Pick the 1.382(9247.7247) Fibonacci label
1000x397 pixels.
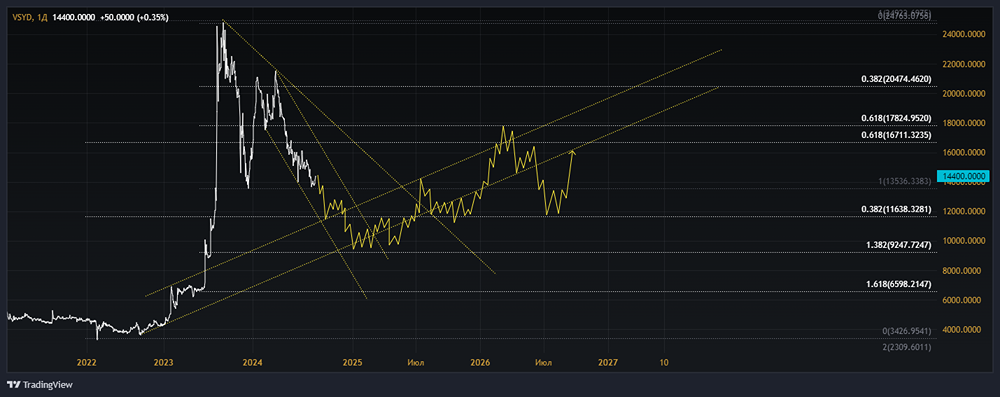898,245
